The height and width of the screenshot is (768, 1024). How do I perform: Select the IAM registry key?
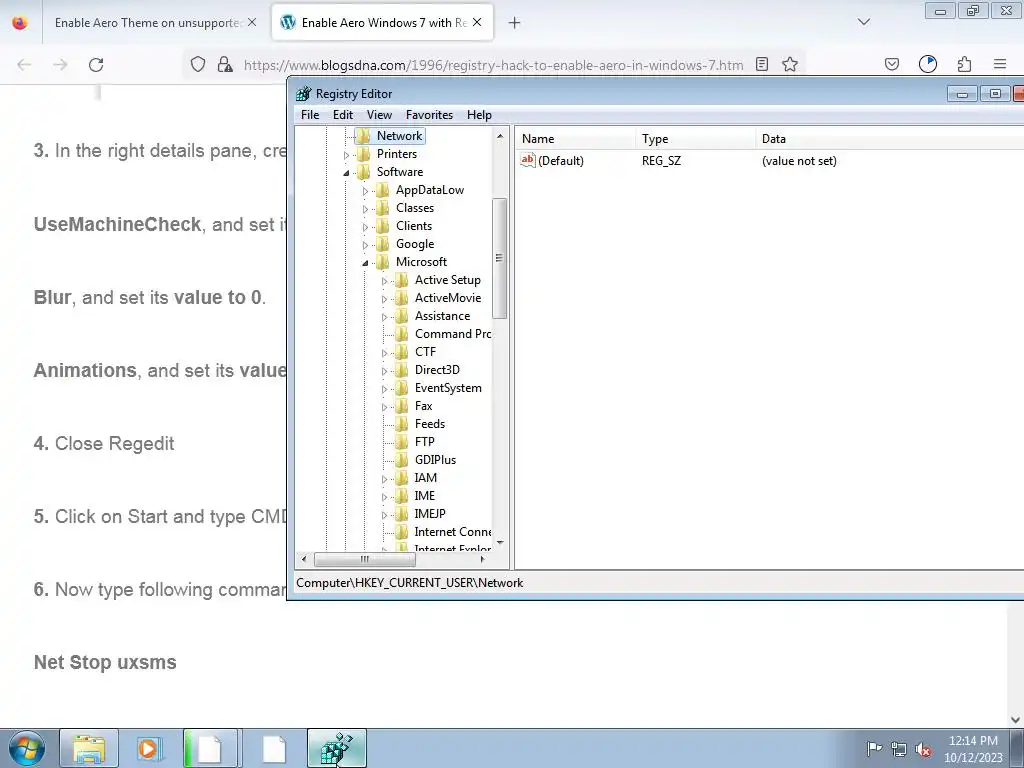pyautogui.click(x=425, y=478)
